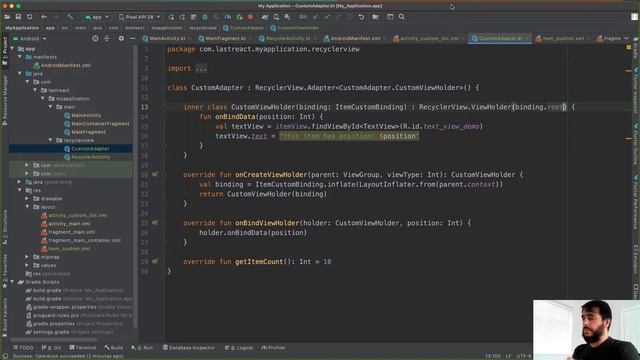Collapse the app module tree node
Image resolution: width=640 pixels, height=360 pixels.
(12, 49)
